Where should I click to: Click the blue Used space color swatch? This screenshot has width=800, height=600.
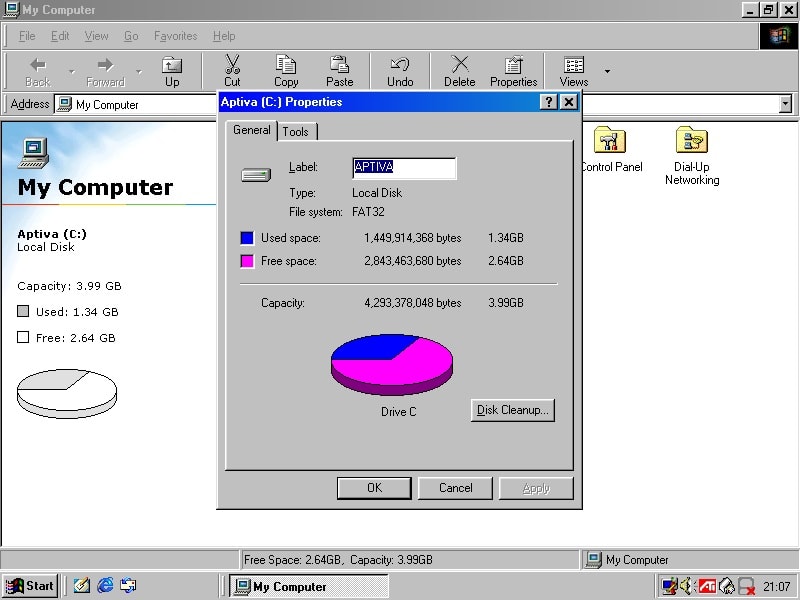point(247,238)
